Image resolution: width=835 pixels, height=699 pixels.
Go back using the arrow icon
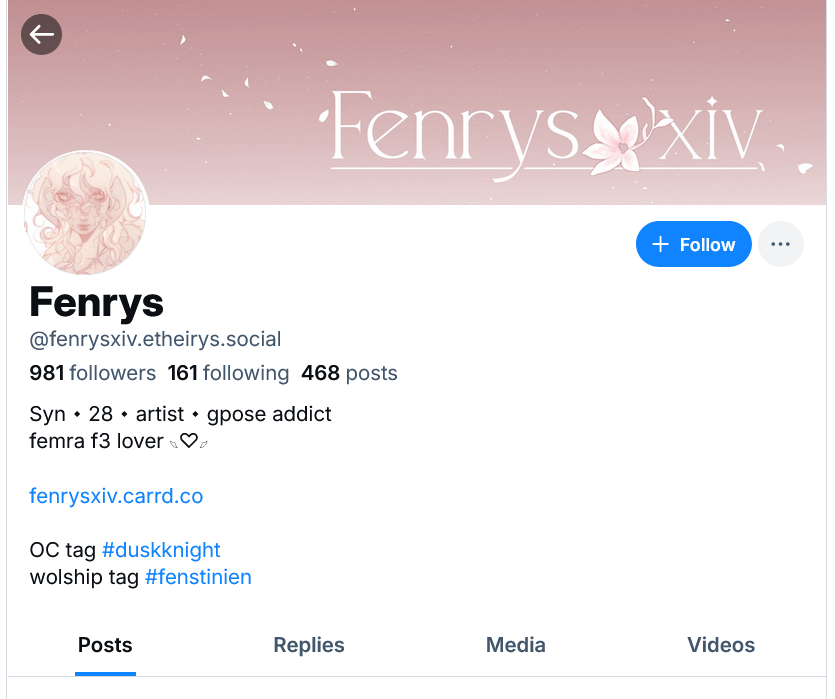(42, 35)
